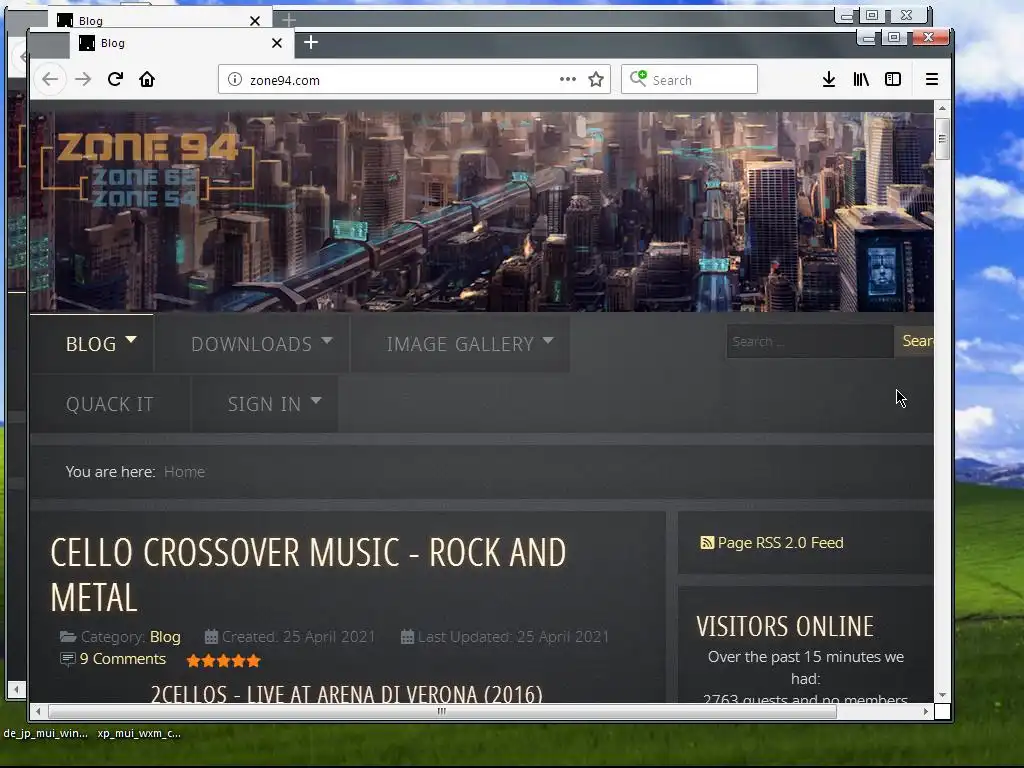Click the horizontal scrollbar right arrow
Image resolution: width=1024 pixels, height=768 pixels.
[x=925, y=711]
